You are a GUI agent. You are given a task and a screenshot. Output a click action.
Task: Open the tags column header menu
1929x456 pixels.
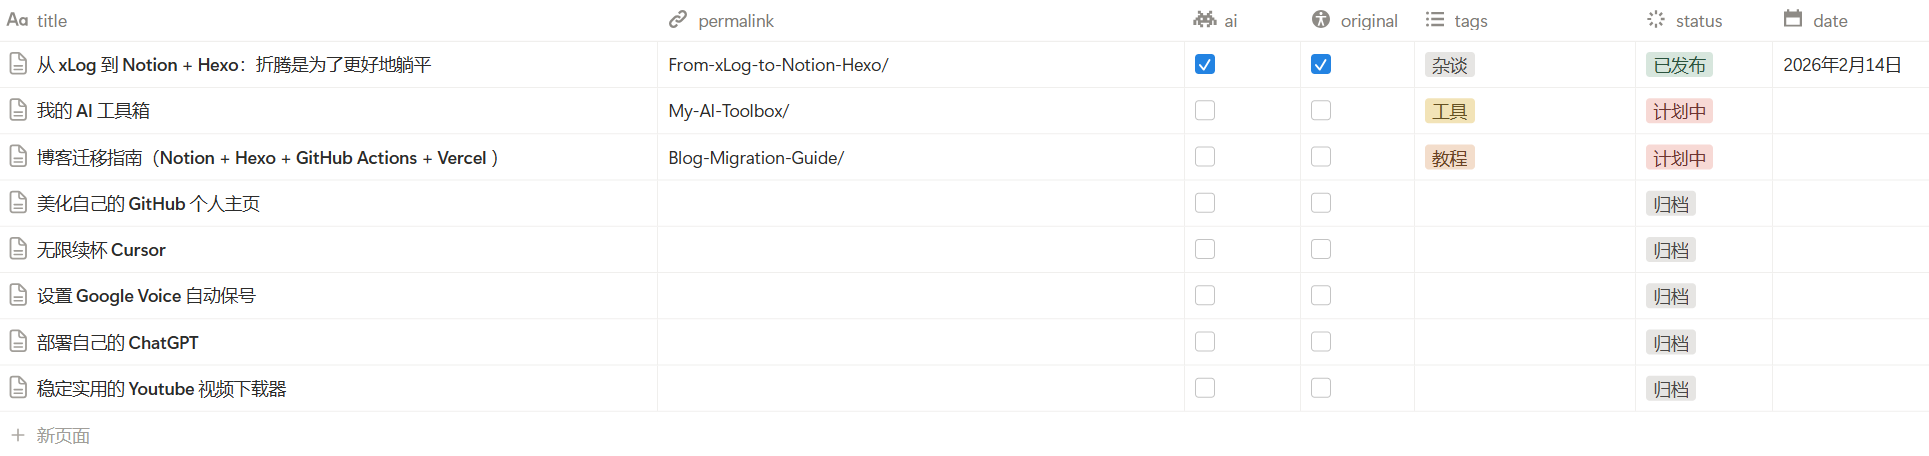click(1469, 20)
